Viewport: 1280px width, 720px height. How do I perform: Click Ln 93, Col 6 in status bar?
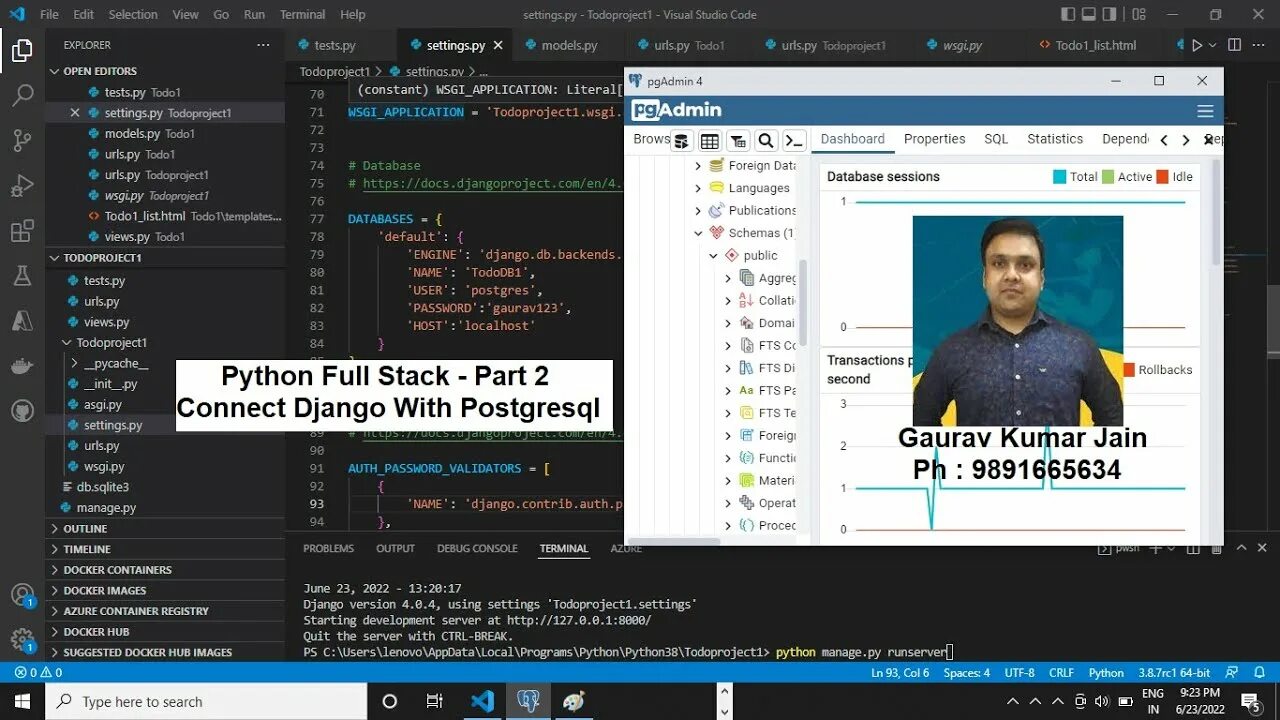pyautogui.click(x=899, y=673)
